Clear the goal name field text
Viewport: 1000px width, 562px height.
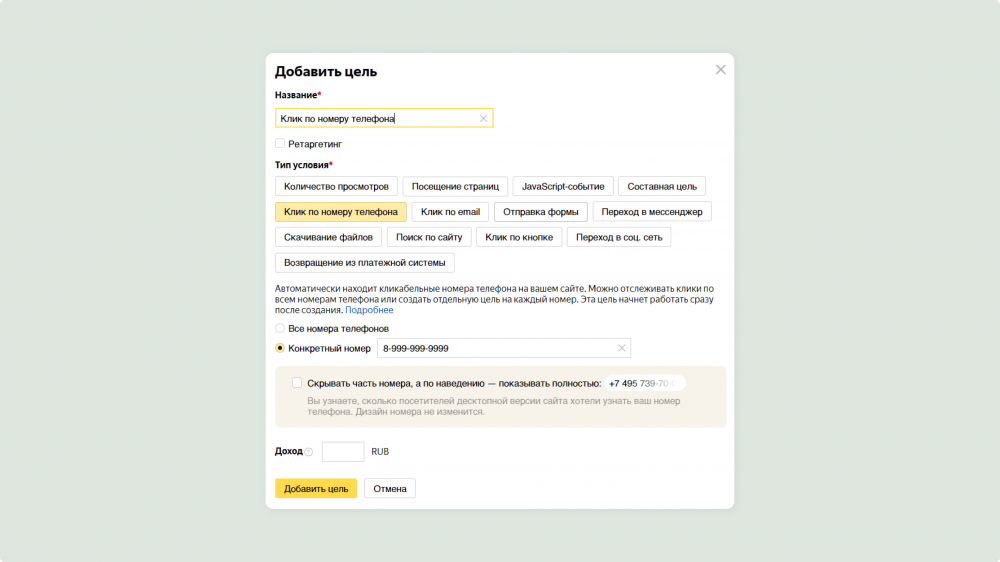[483, 118]
